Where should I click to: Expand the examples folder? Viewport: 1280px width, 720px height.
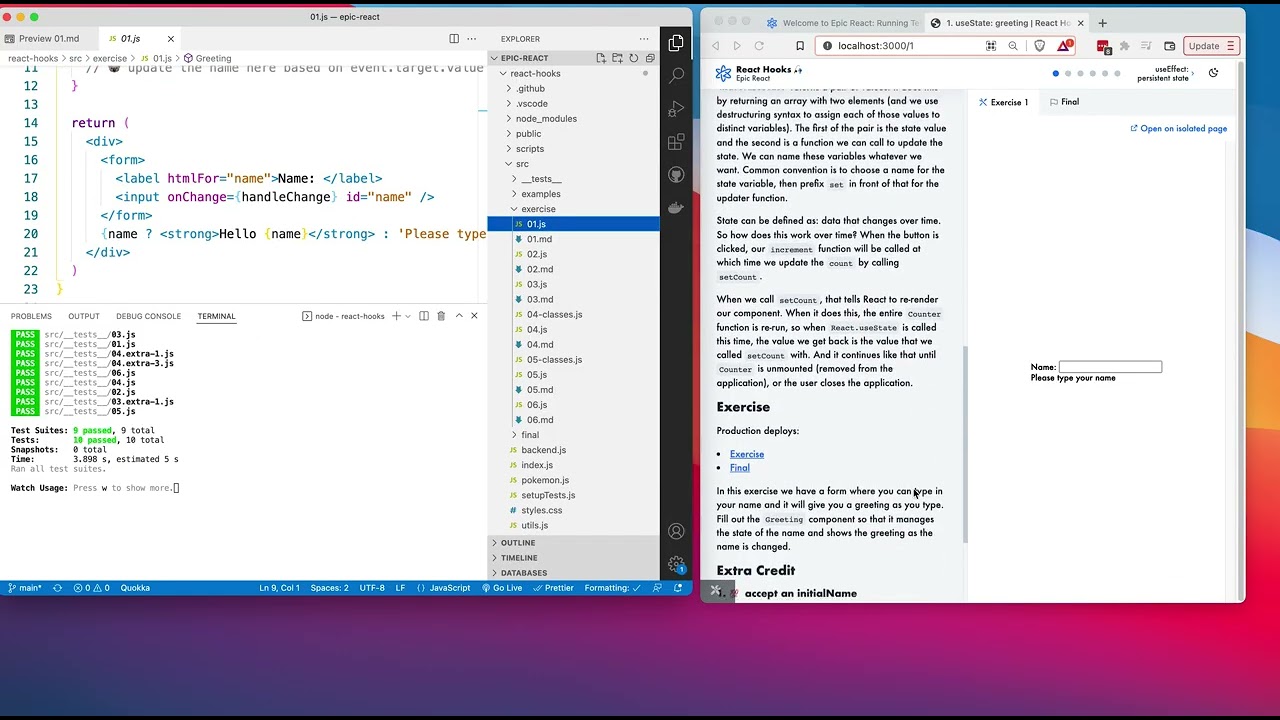click(540, 194)
